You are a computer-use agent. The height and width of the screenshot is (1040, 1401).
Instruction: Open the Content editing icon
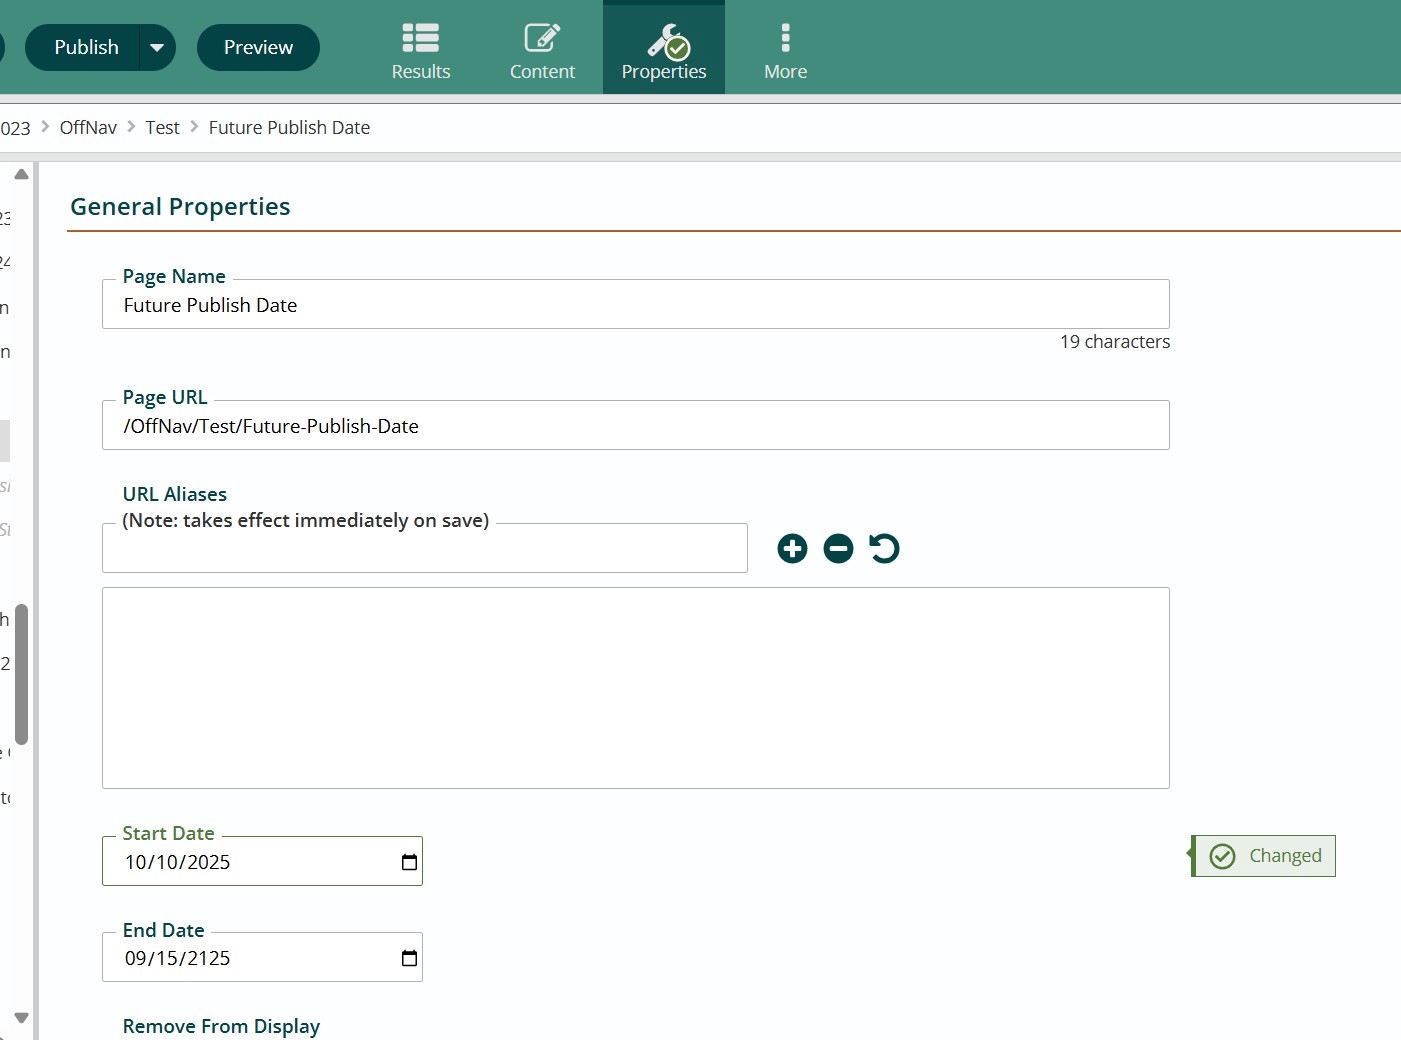point(542,45)
